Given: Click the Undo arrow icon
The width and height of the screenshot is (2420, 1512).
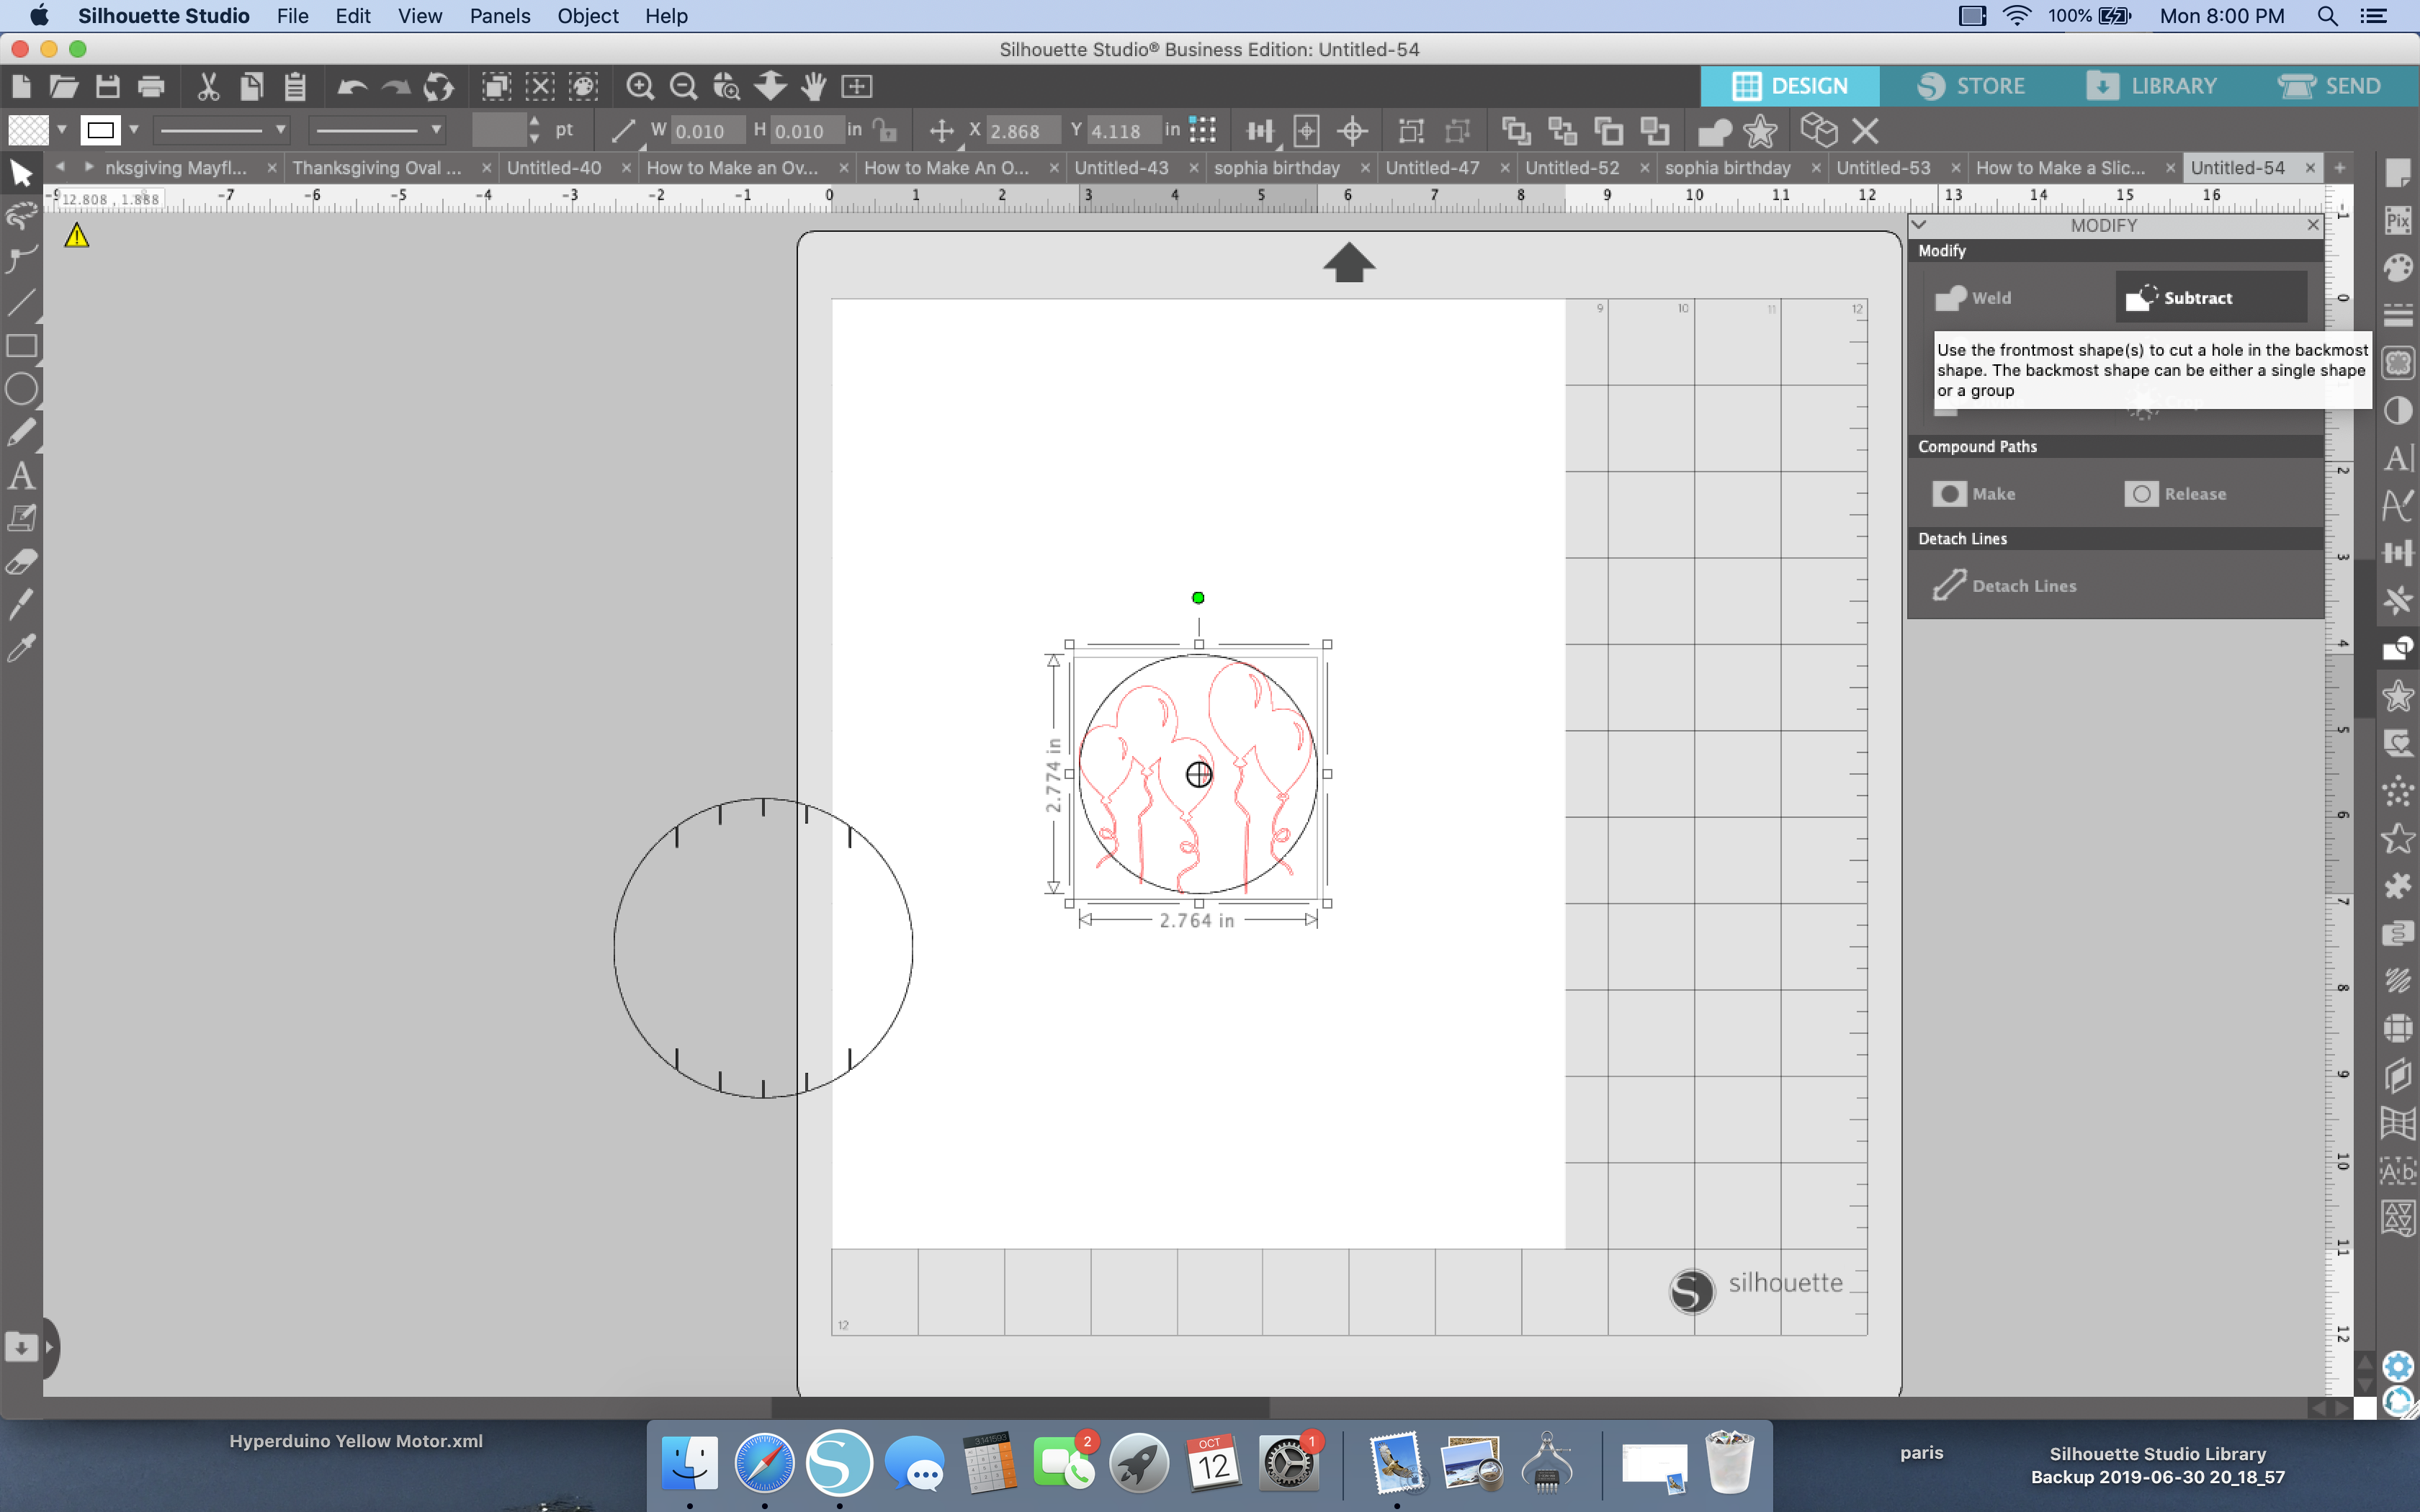Looking at the screenshot, I should click(x=351, y=87).
